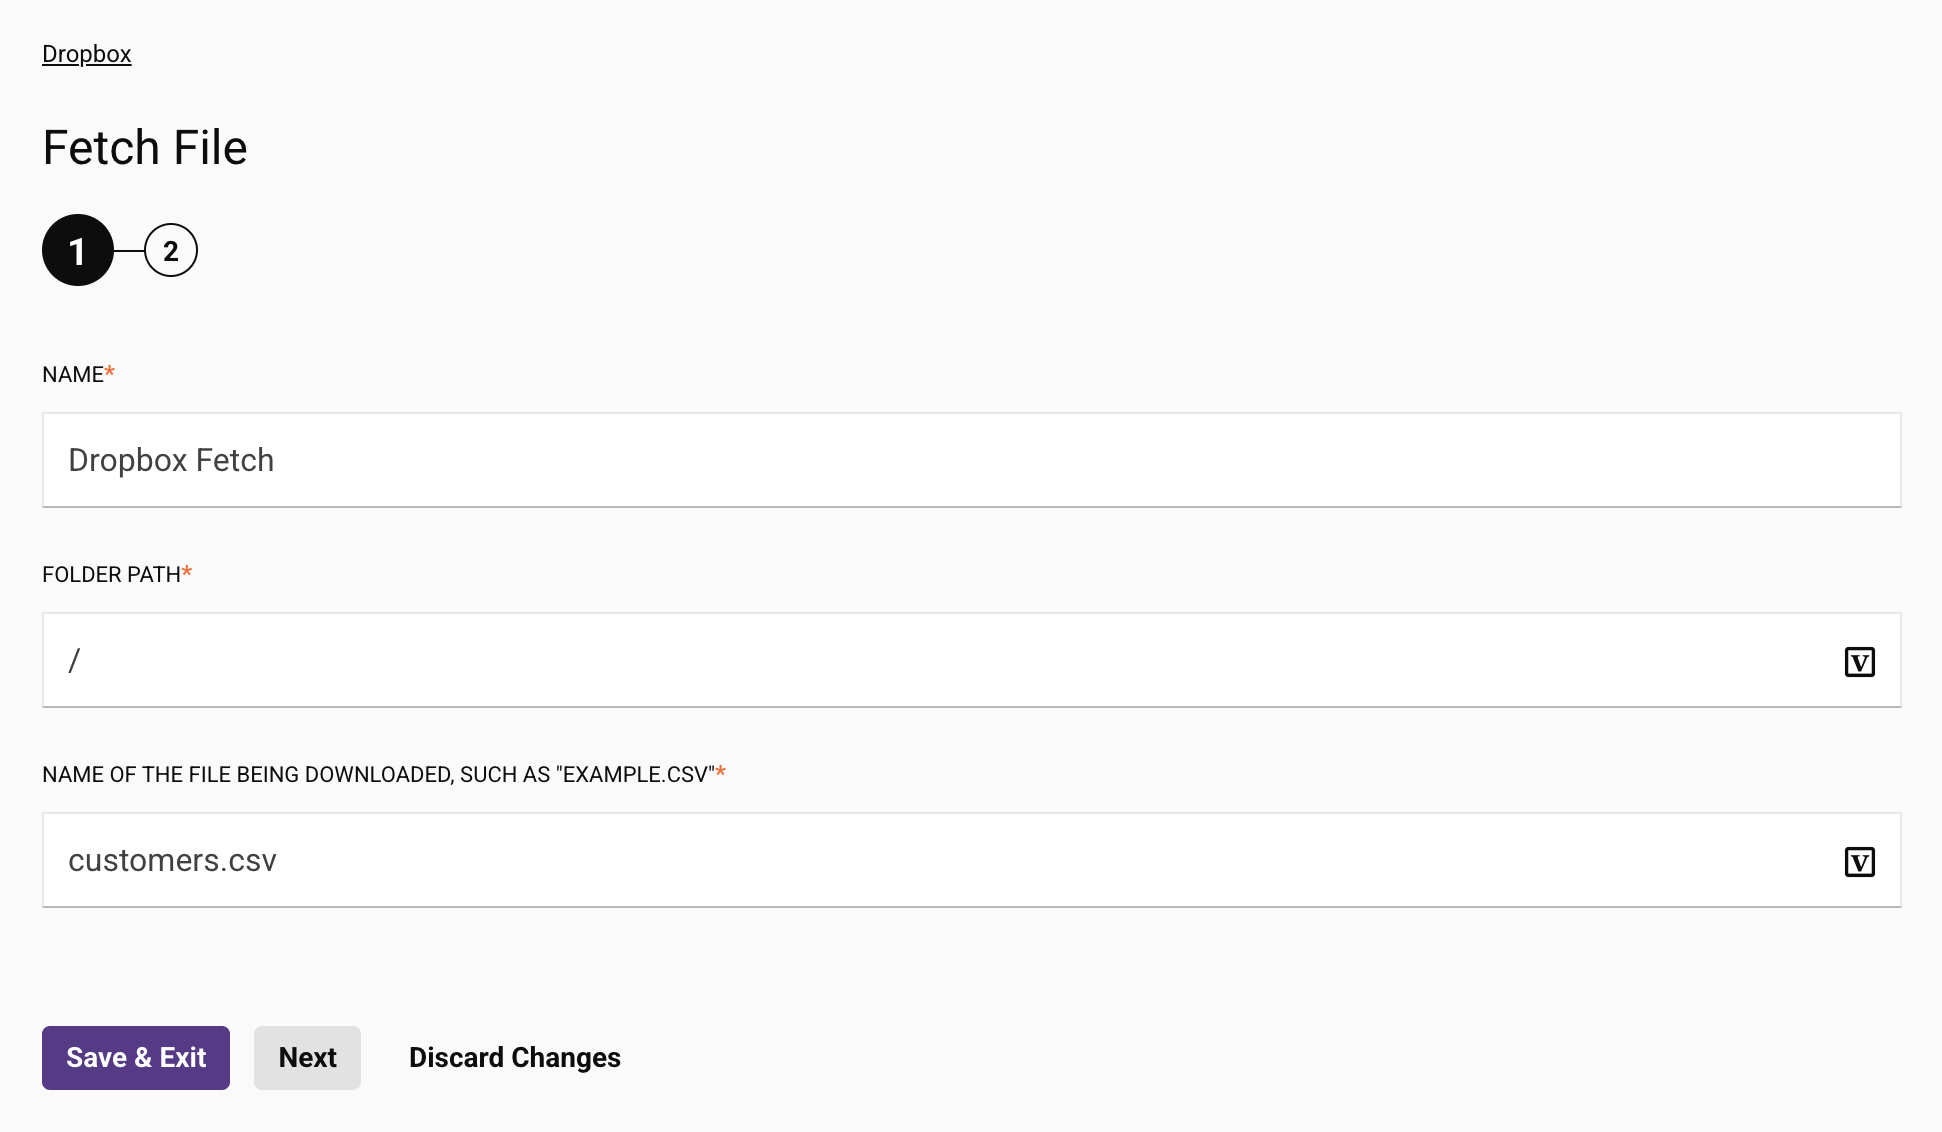Click the FOLDER PATH label text
The image size is (1942, 1132).
coord(111,575)
